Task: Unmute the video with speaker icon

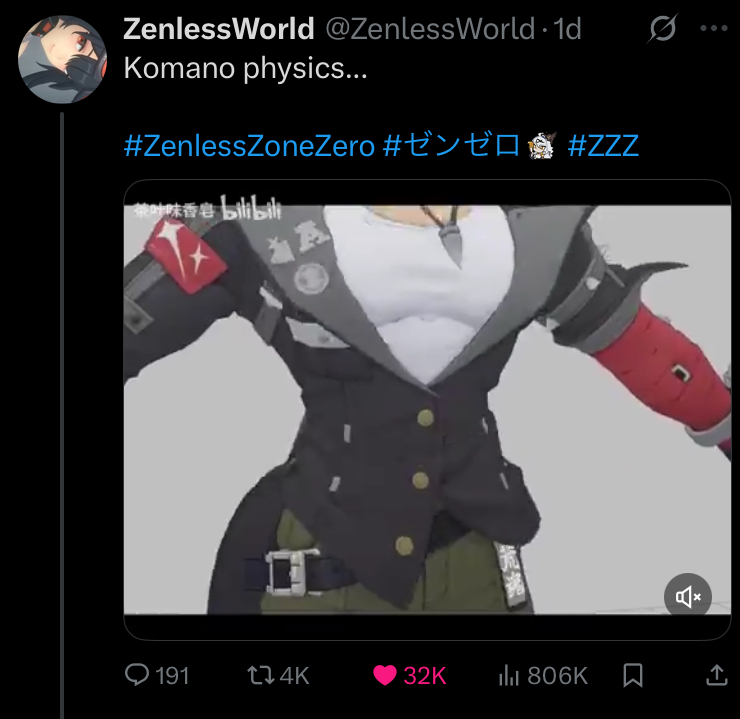Action: coord(688,597)
